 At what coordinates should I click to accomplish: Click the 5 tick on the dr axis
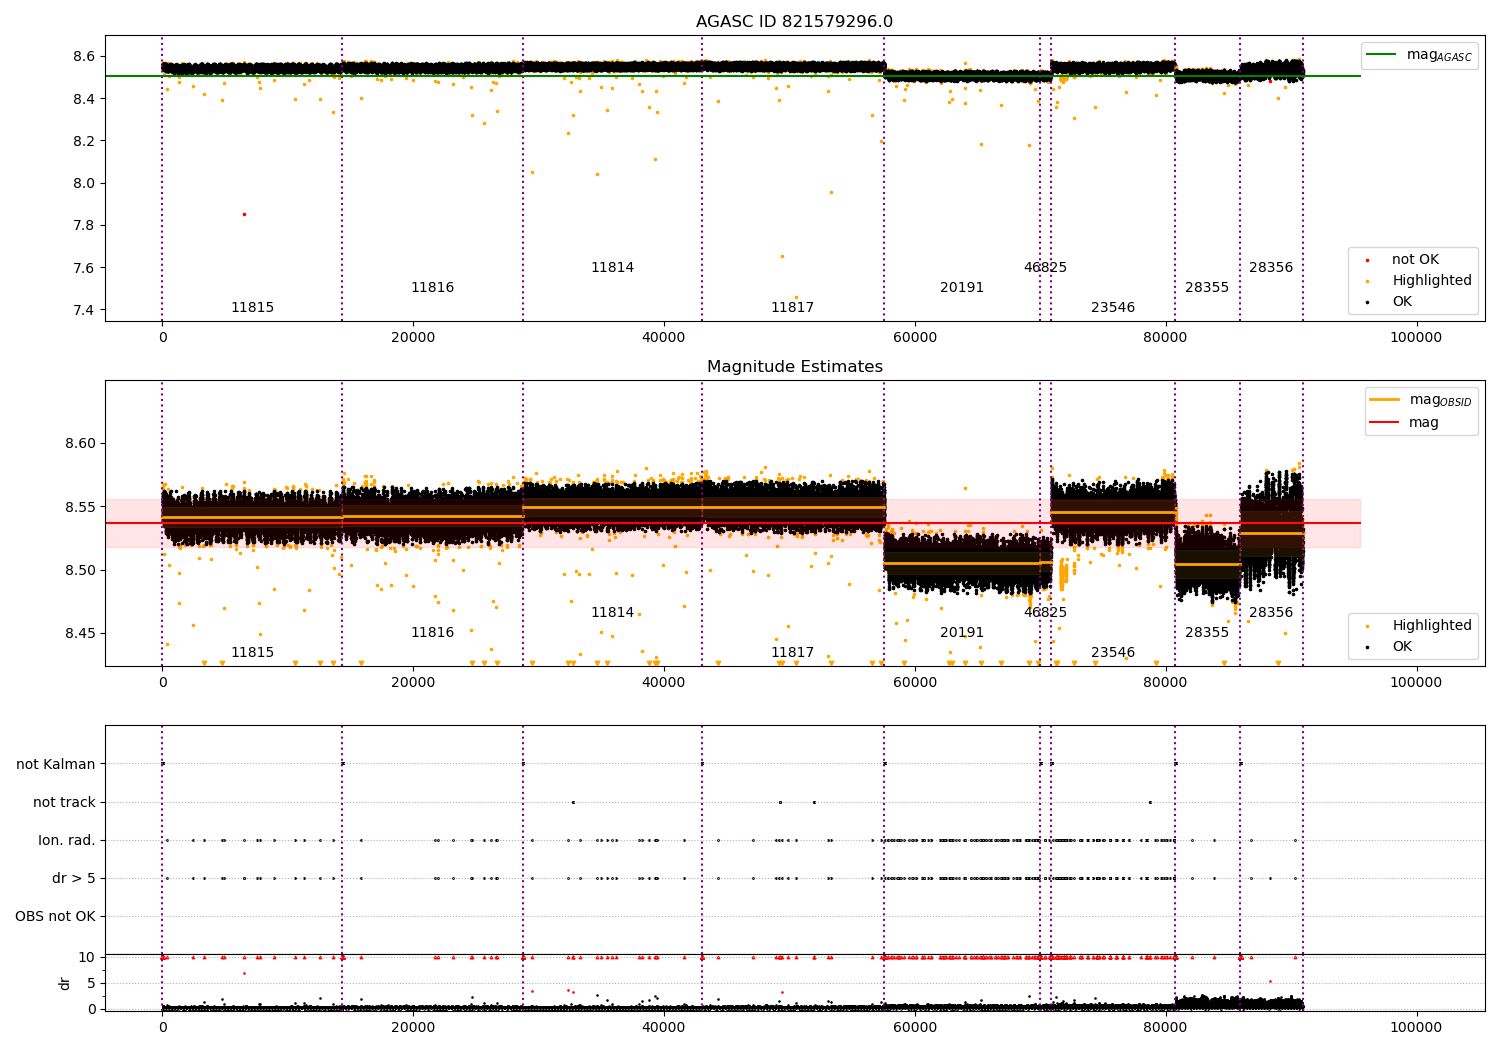click(91, 983)
